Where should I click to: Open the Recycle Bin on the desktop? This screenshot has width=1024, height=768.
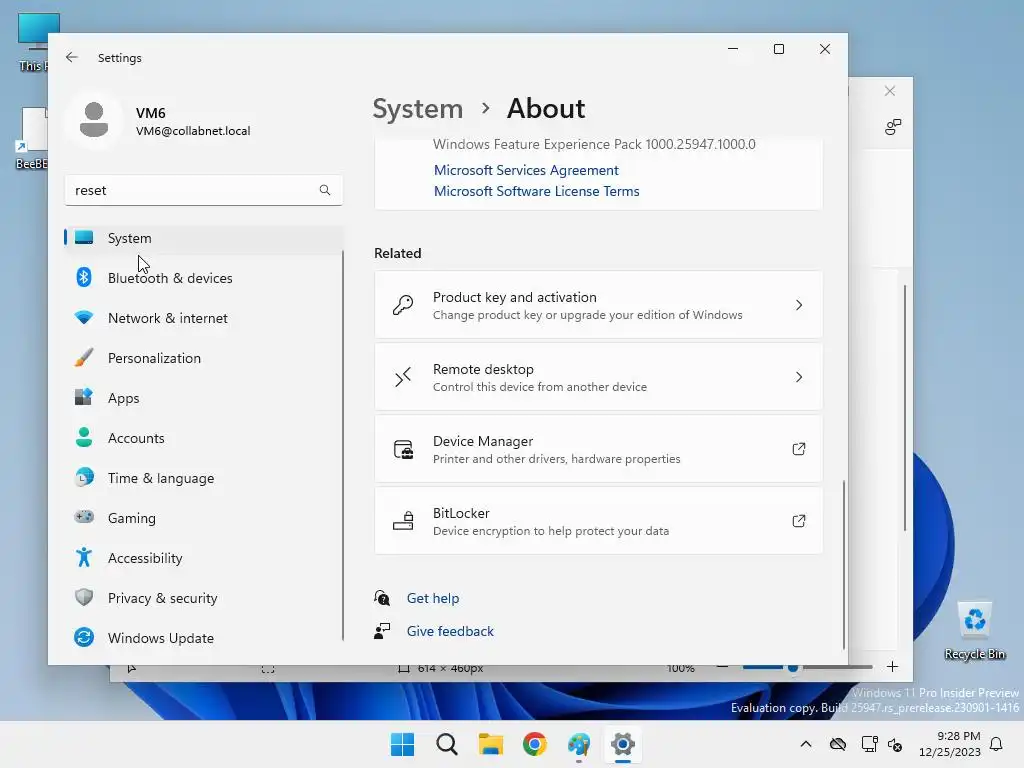click(974, 630)
